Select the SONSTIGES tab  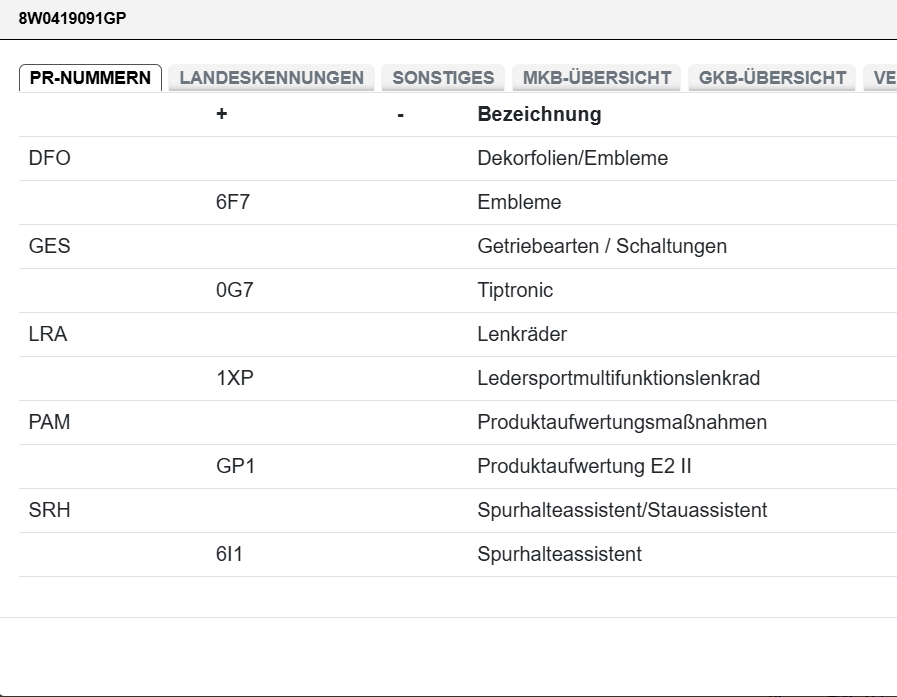point(443,78)
